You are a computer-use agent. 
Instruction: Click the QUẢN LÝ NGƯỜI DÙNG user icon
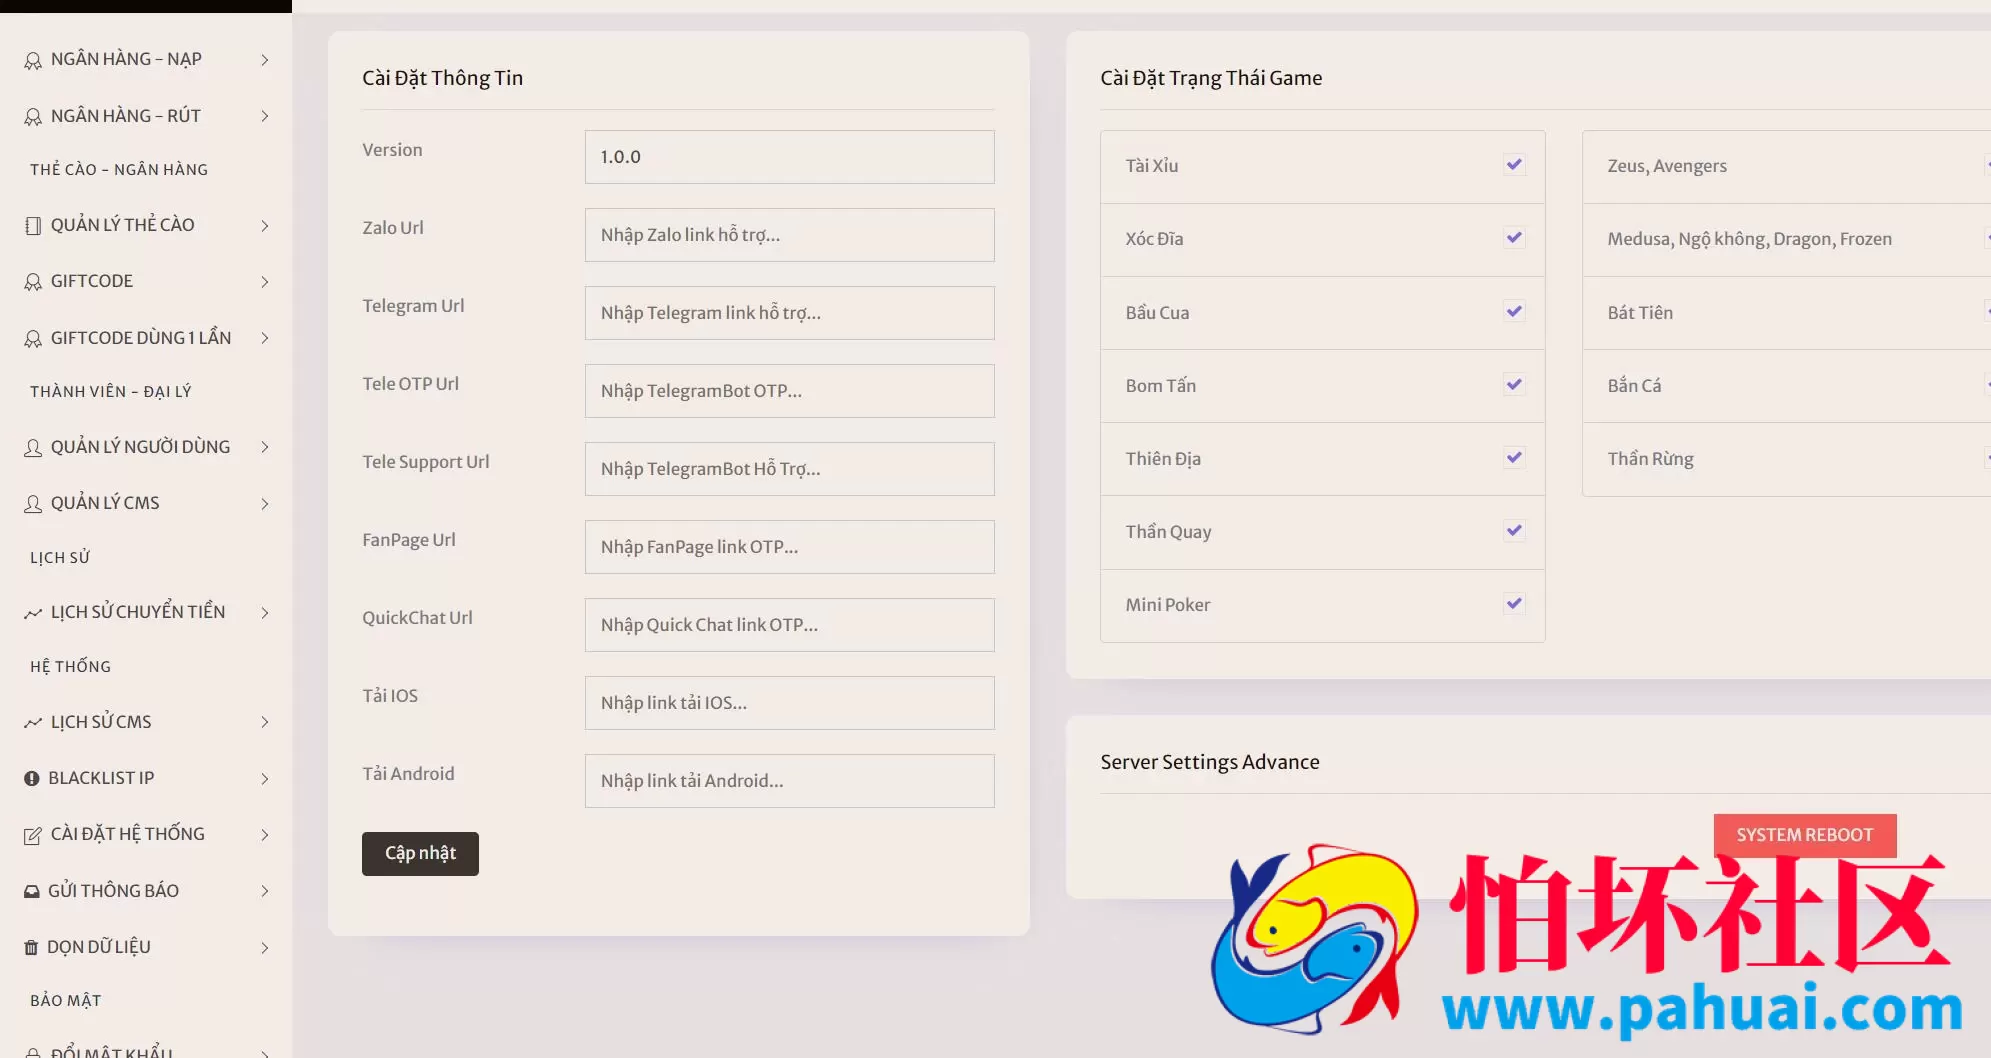33,447
